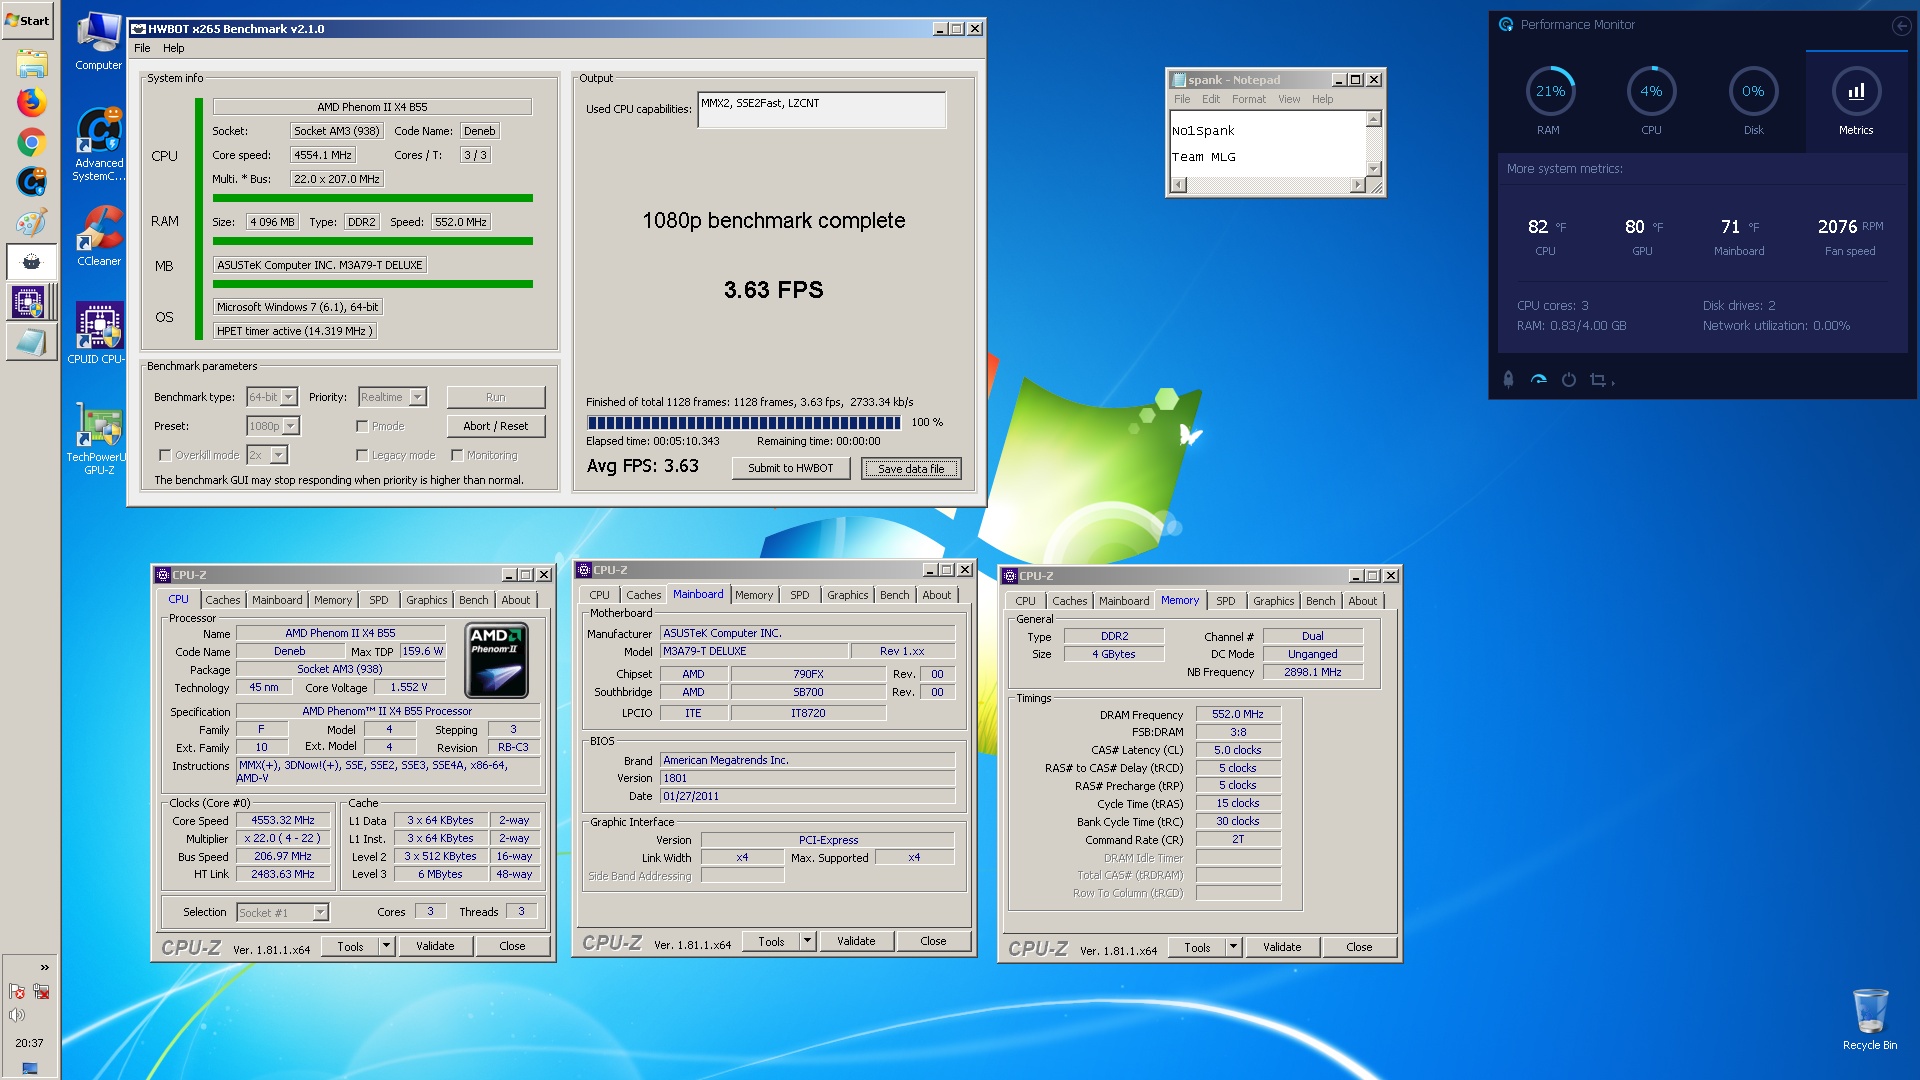
Task: Click the Abort / Reset button
Action: click(x=495, y=426)
